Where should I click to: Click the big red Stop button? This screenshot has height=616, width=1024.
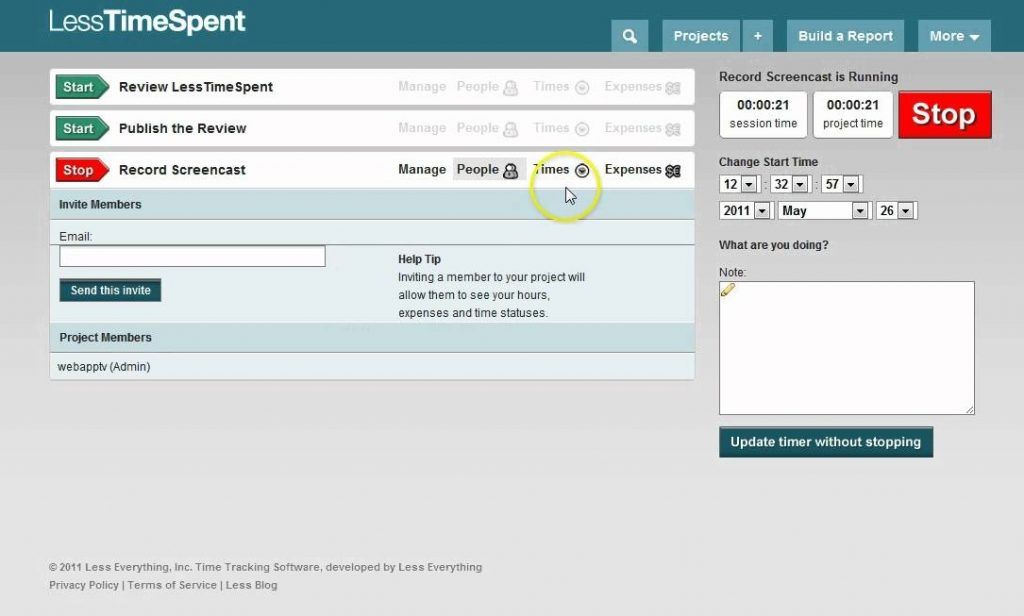click(x=944, y=115)
